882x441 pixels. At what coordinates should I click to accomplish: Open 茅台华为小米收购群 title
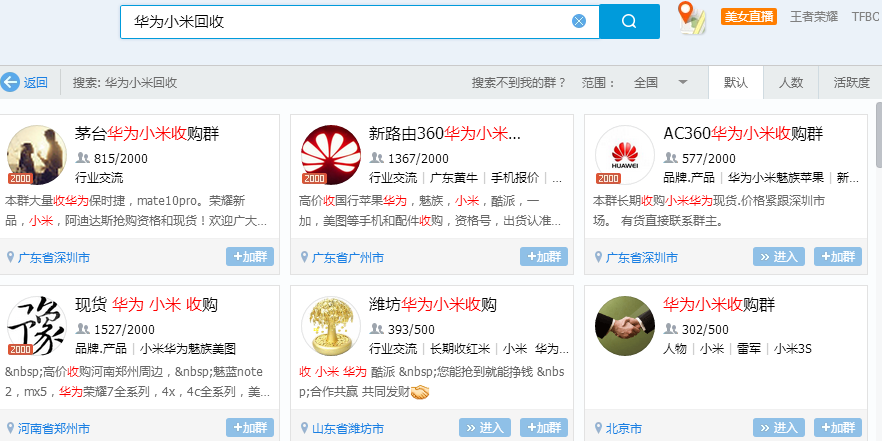(147, 134)
